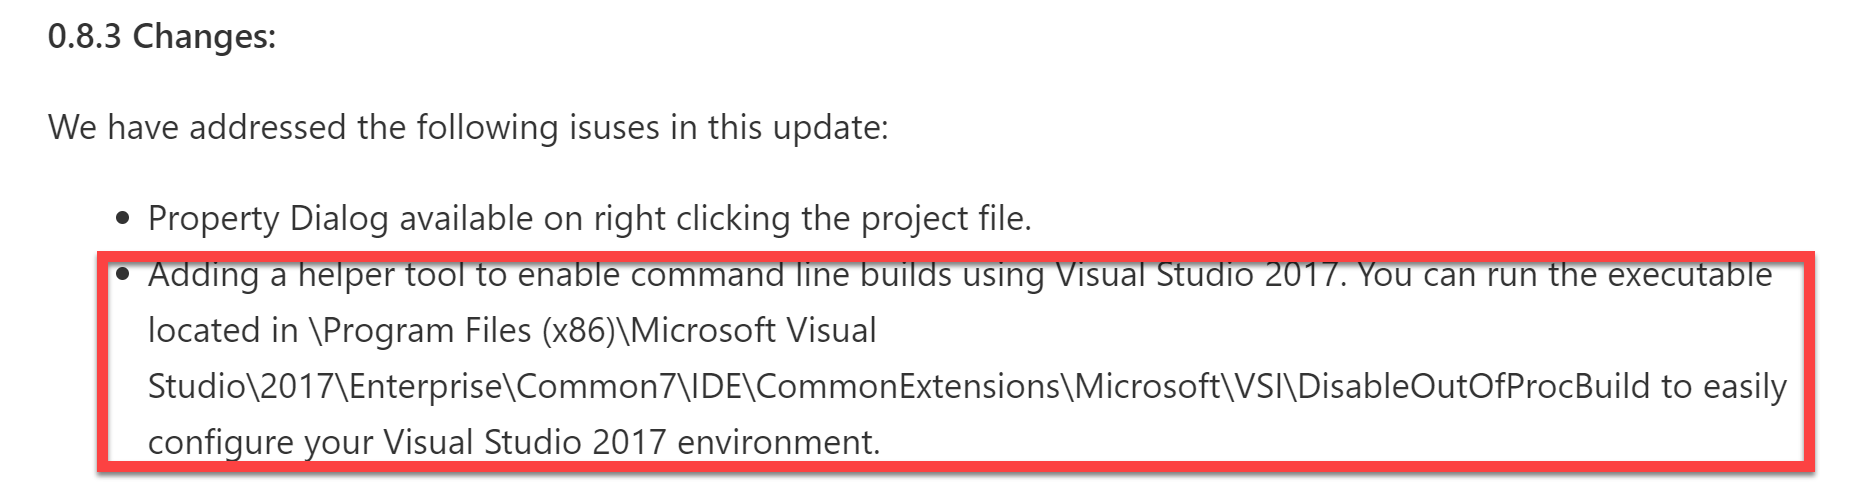Click the "\Program Files (x86)" path segment
1870x482 pixels.
coord(462,330)
